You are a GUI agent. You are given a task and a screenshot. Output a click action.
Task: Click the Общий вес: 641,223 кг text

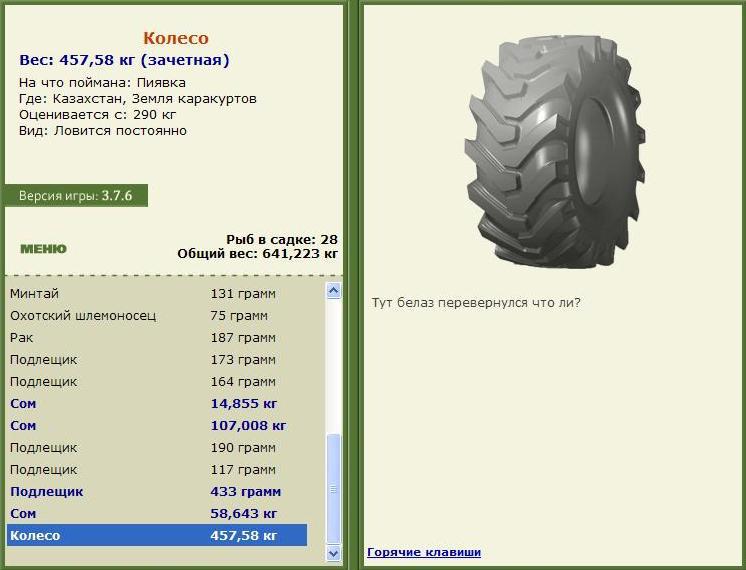pyautogui.click(x=257, y=254)
